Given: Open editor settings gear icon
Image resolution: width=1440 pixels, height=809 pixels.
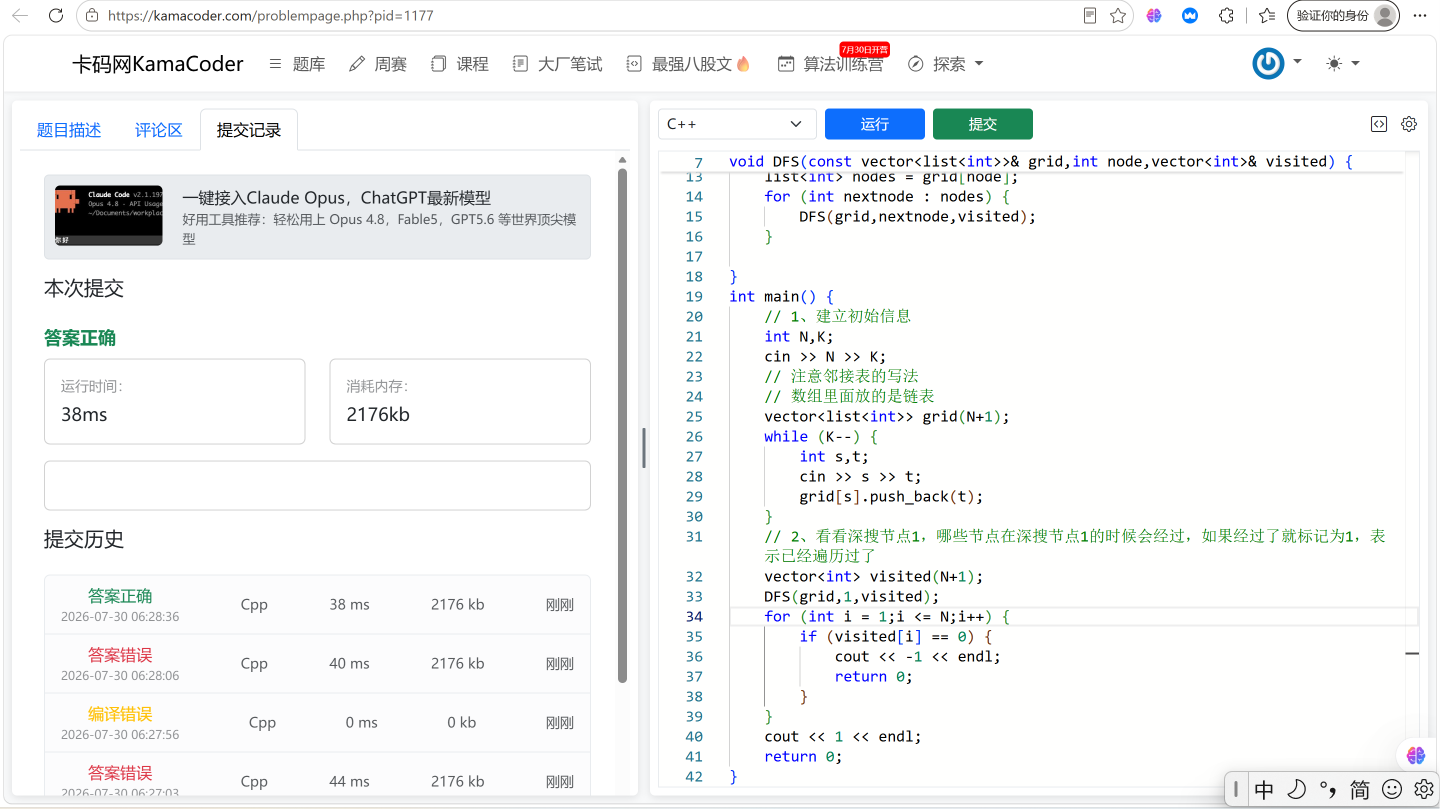Looking at the screenshot, I should pos(1409,124).
